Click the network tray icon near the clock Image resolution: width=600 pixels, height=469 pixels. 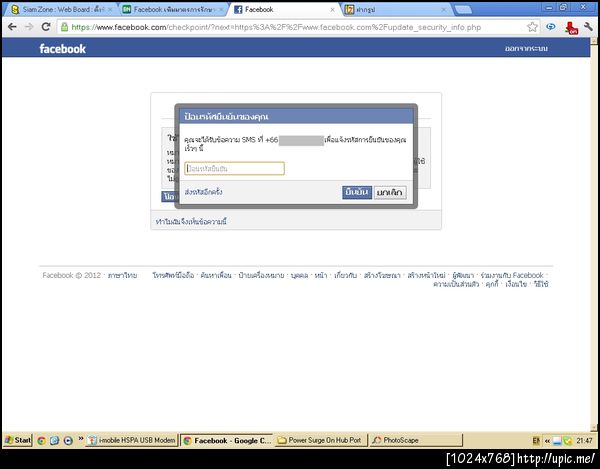[x=557, y=441]
